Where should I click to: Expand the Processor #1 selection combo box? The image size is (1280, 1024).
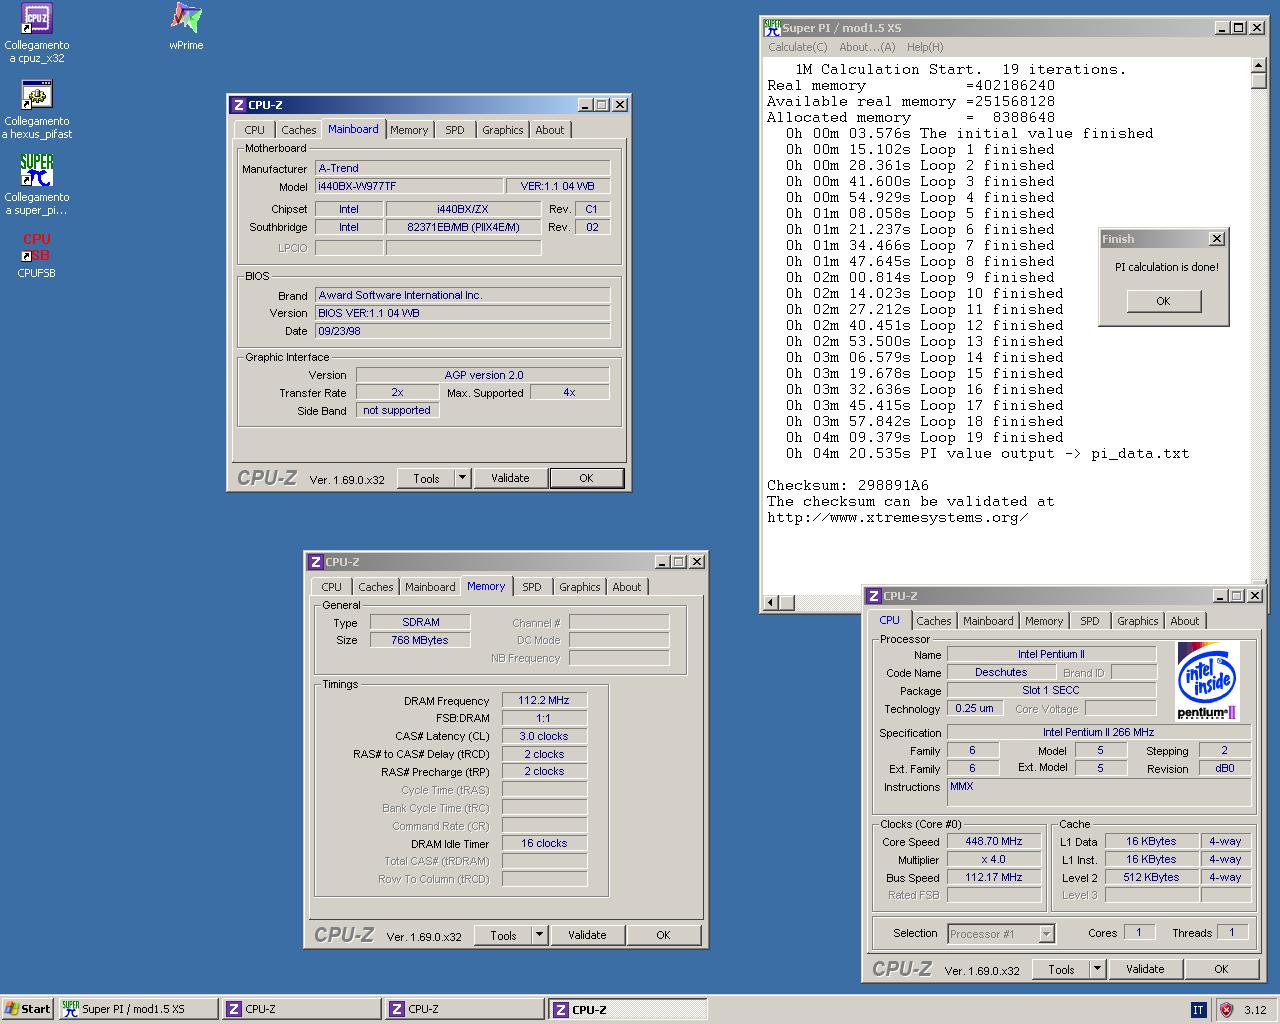click(x=1046, y=934)
